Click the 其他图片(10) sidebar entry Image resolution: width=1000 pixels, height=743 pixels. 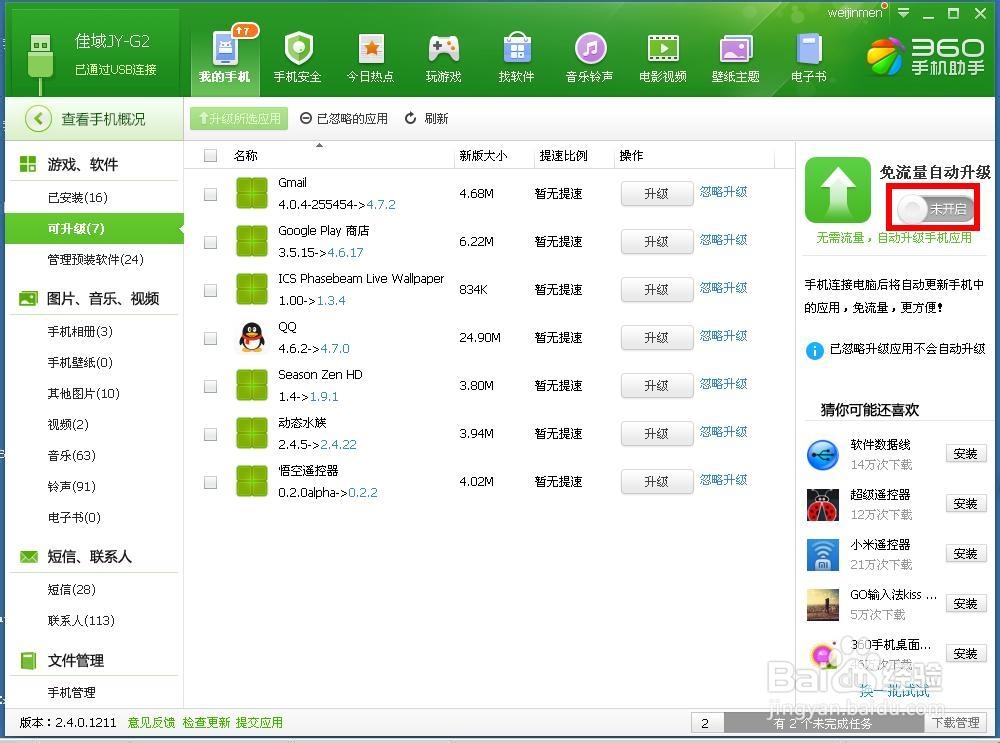84,394
